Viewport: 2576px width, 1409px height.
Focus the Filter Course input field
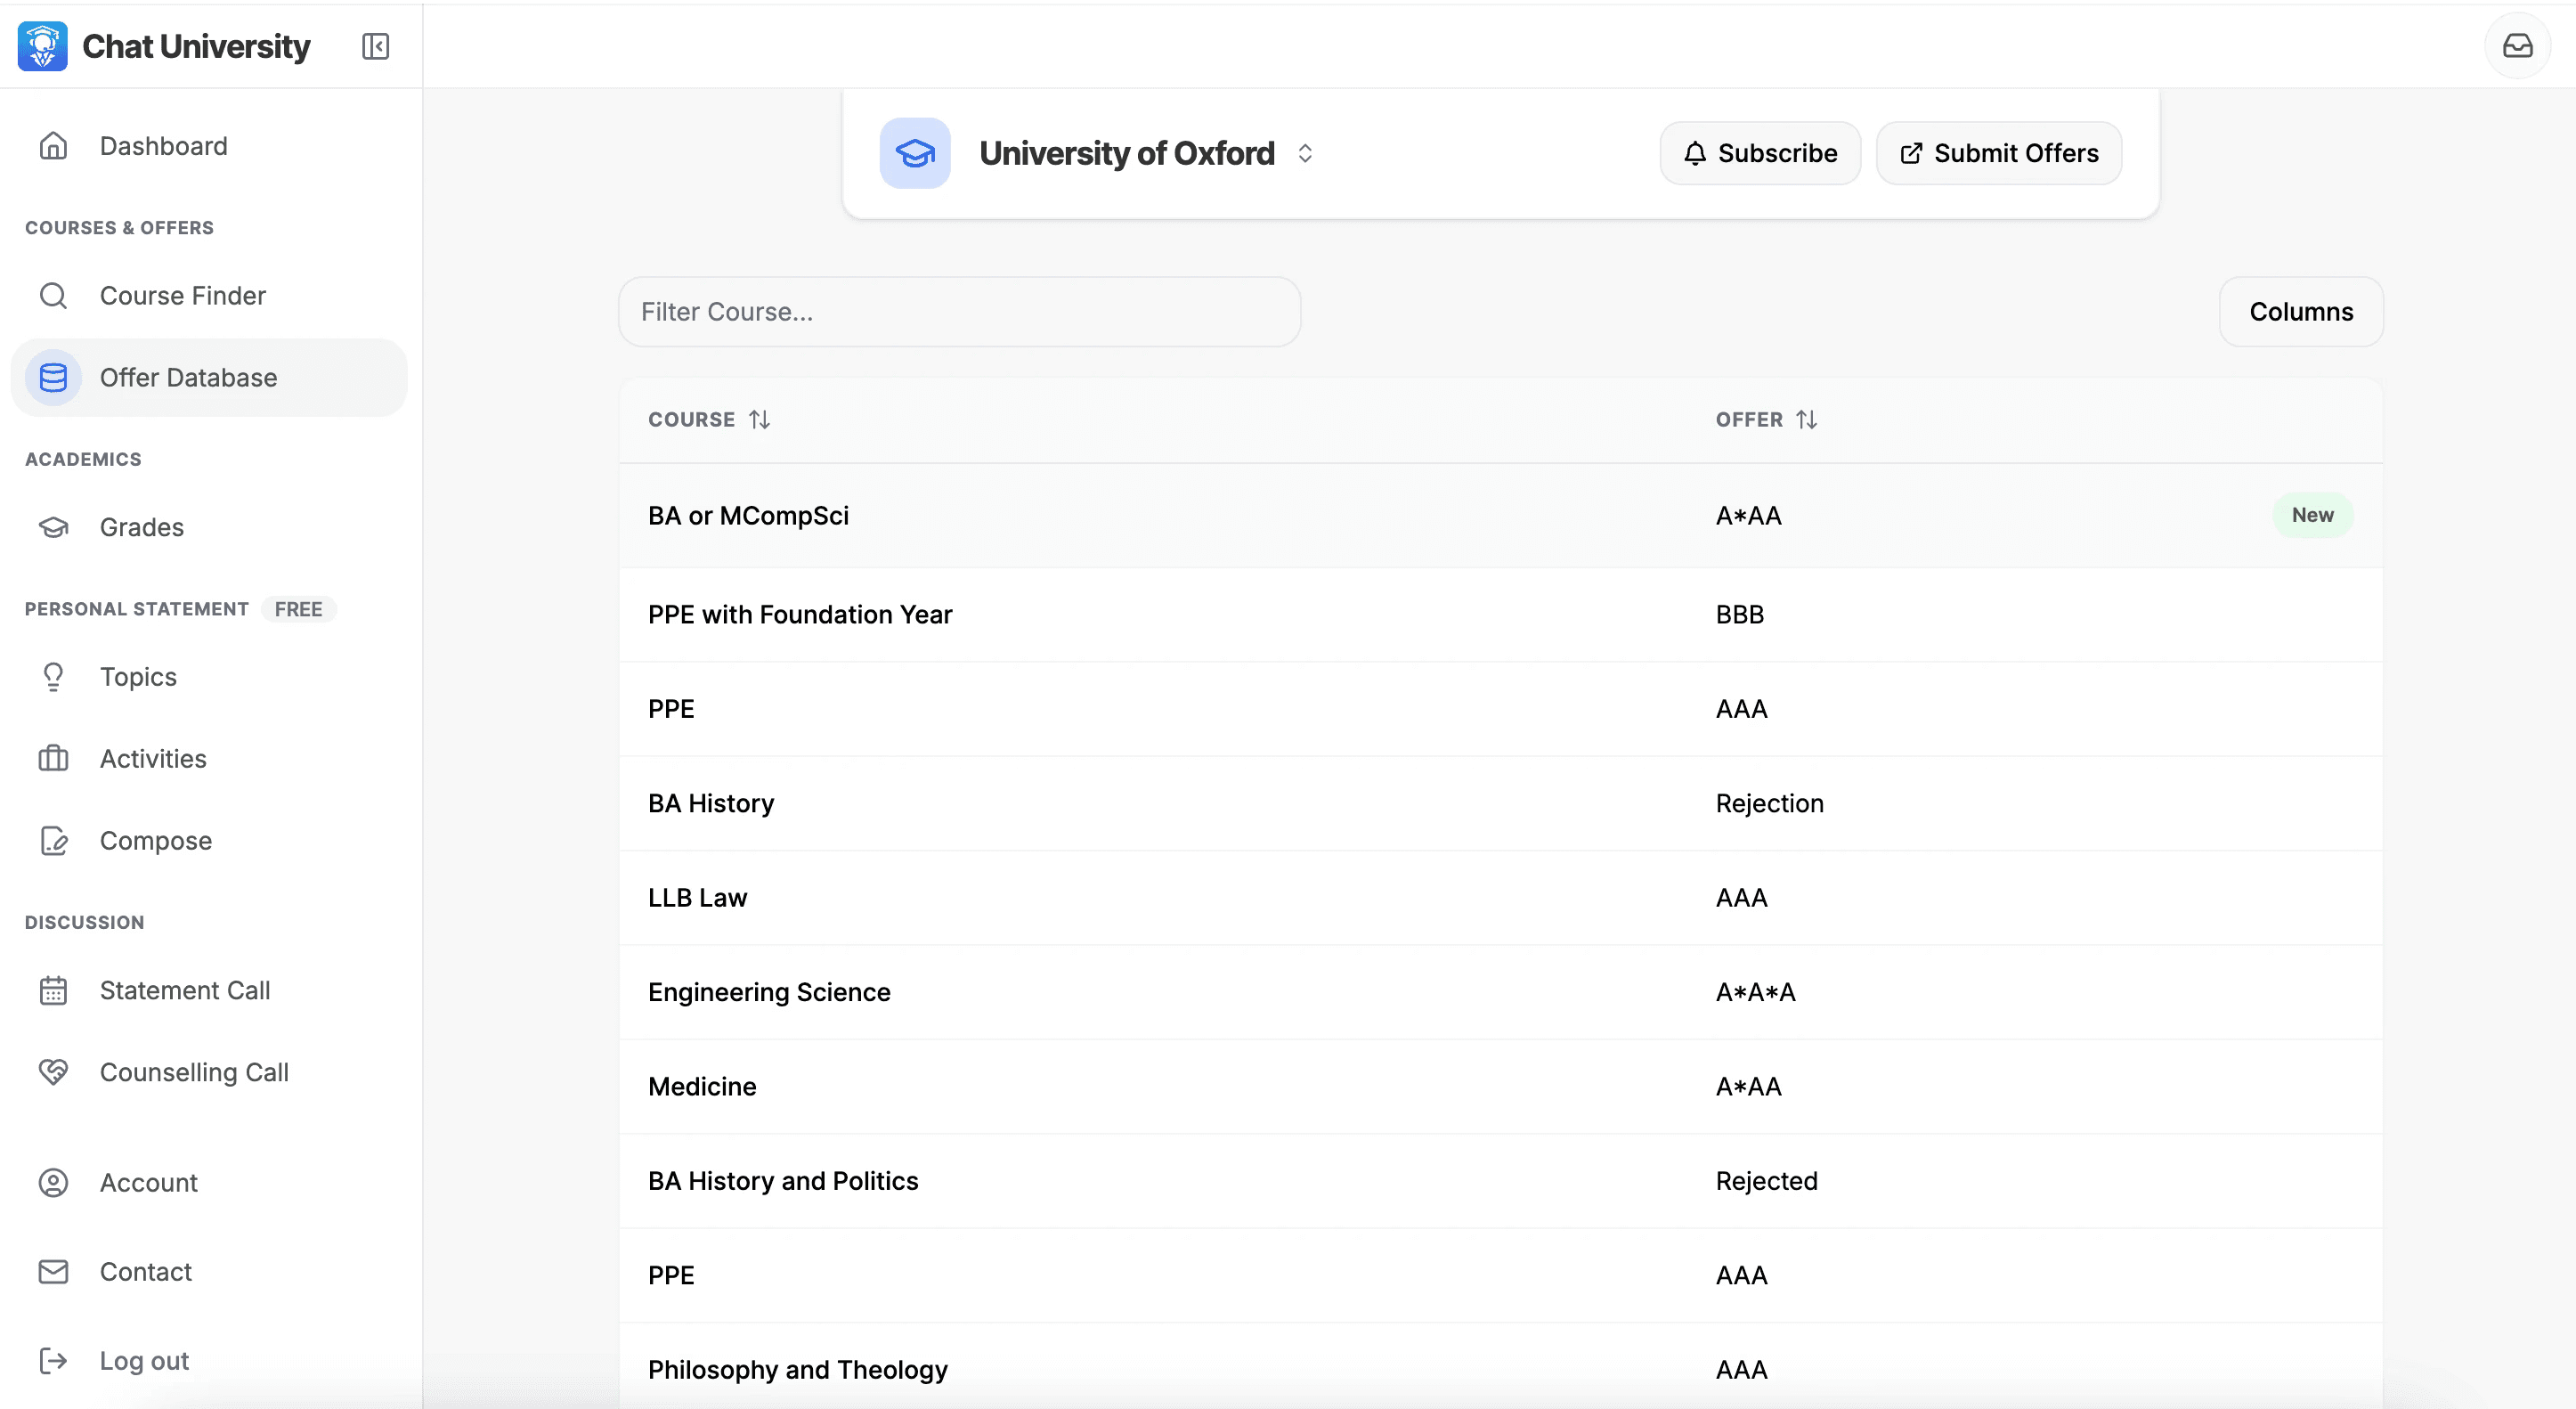click(959, 312)
